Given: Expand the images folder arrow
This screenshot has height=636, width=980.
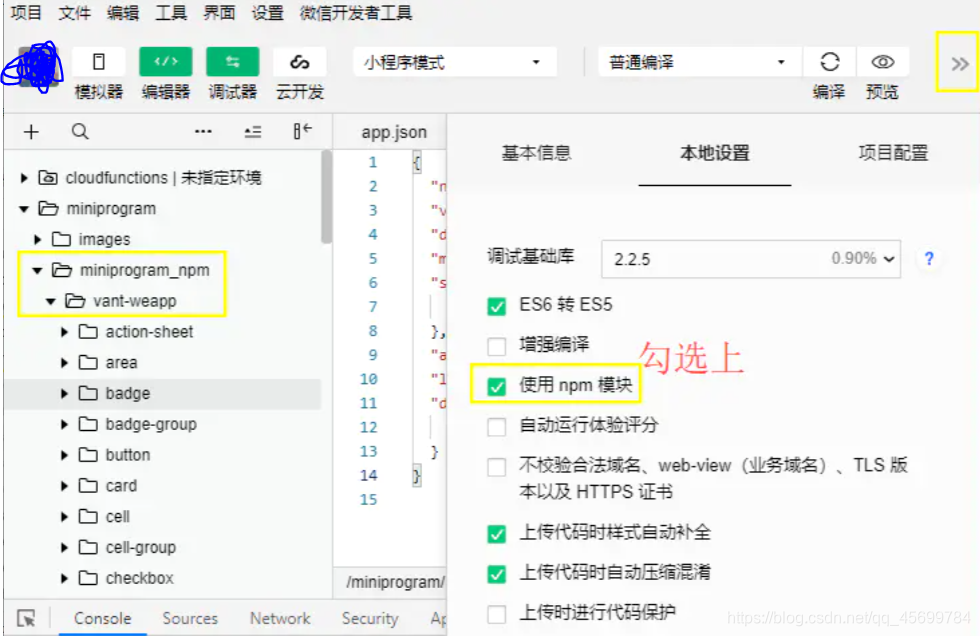Looking at the screenshot, I should (x=38, y=239).
